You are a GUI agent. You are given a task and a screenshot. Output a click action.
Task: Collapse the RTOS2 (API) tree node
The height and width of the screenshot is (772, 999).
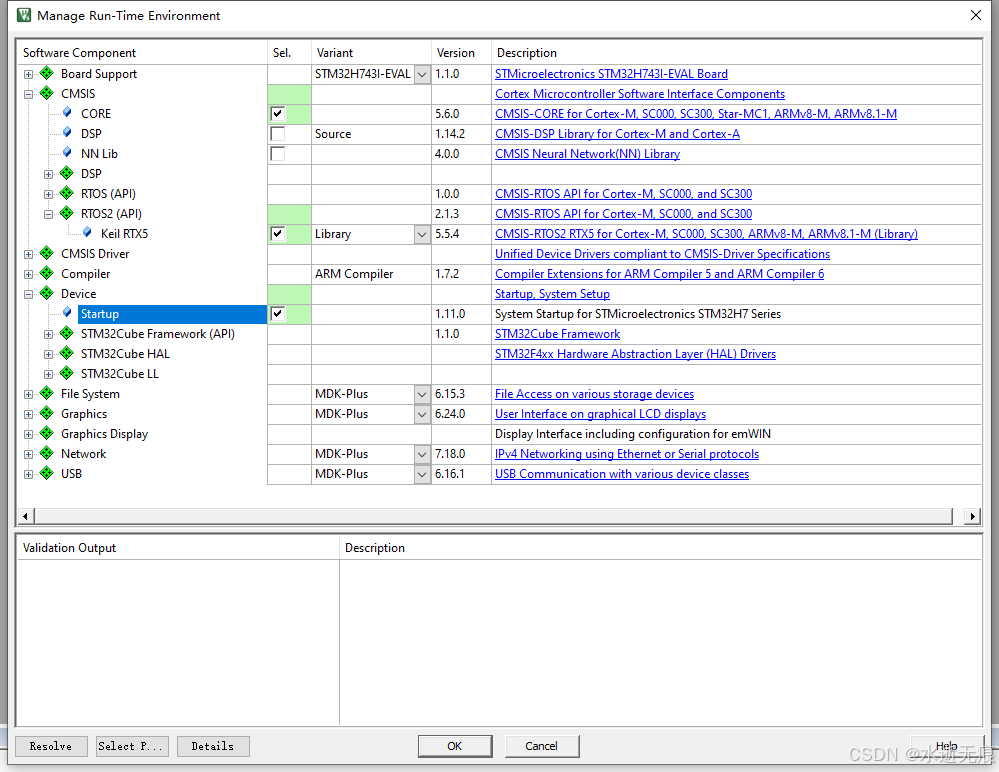coord(47,213)
